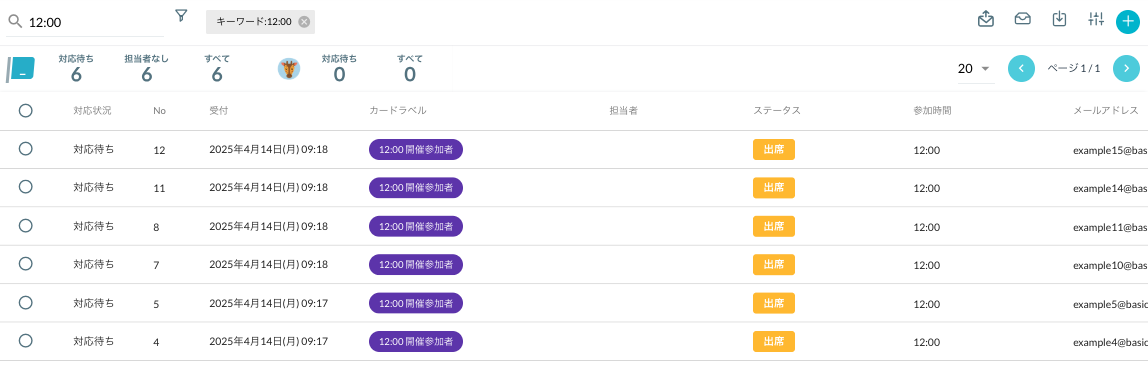Open the display settings sliders icon
1148x371 pixels.
click(x=1095, y=19)
